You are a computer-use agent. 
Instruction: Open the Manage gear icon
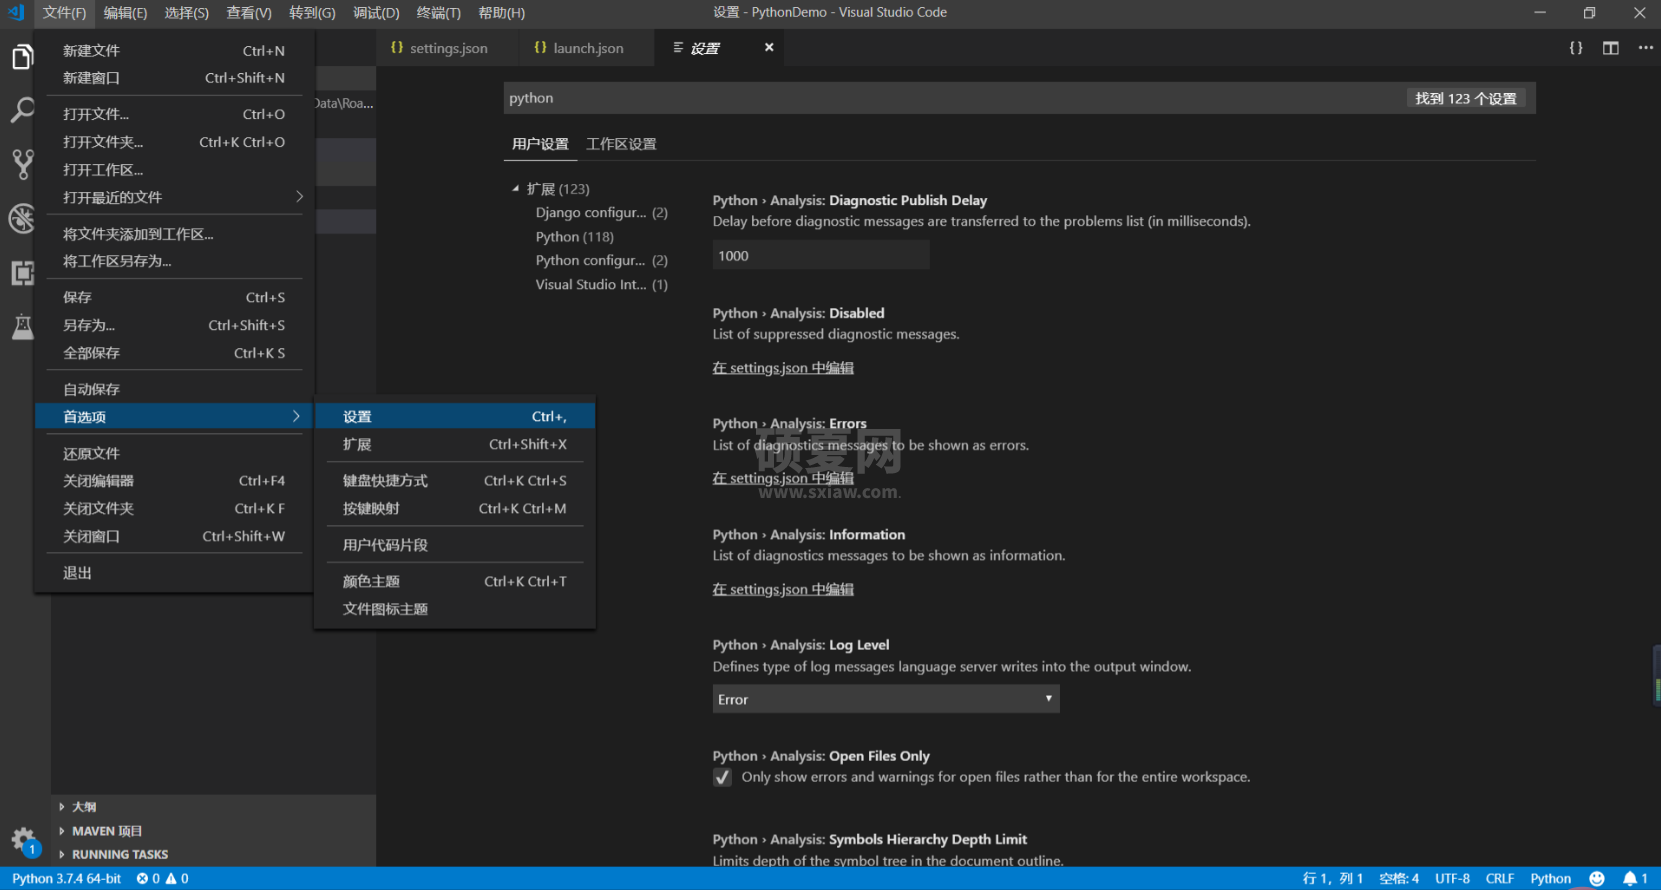pyautogui.click(x=23, y=840)
